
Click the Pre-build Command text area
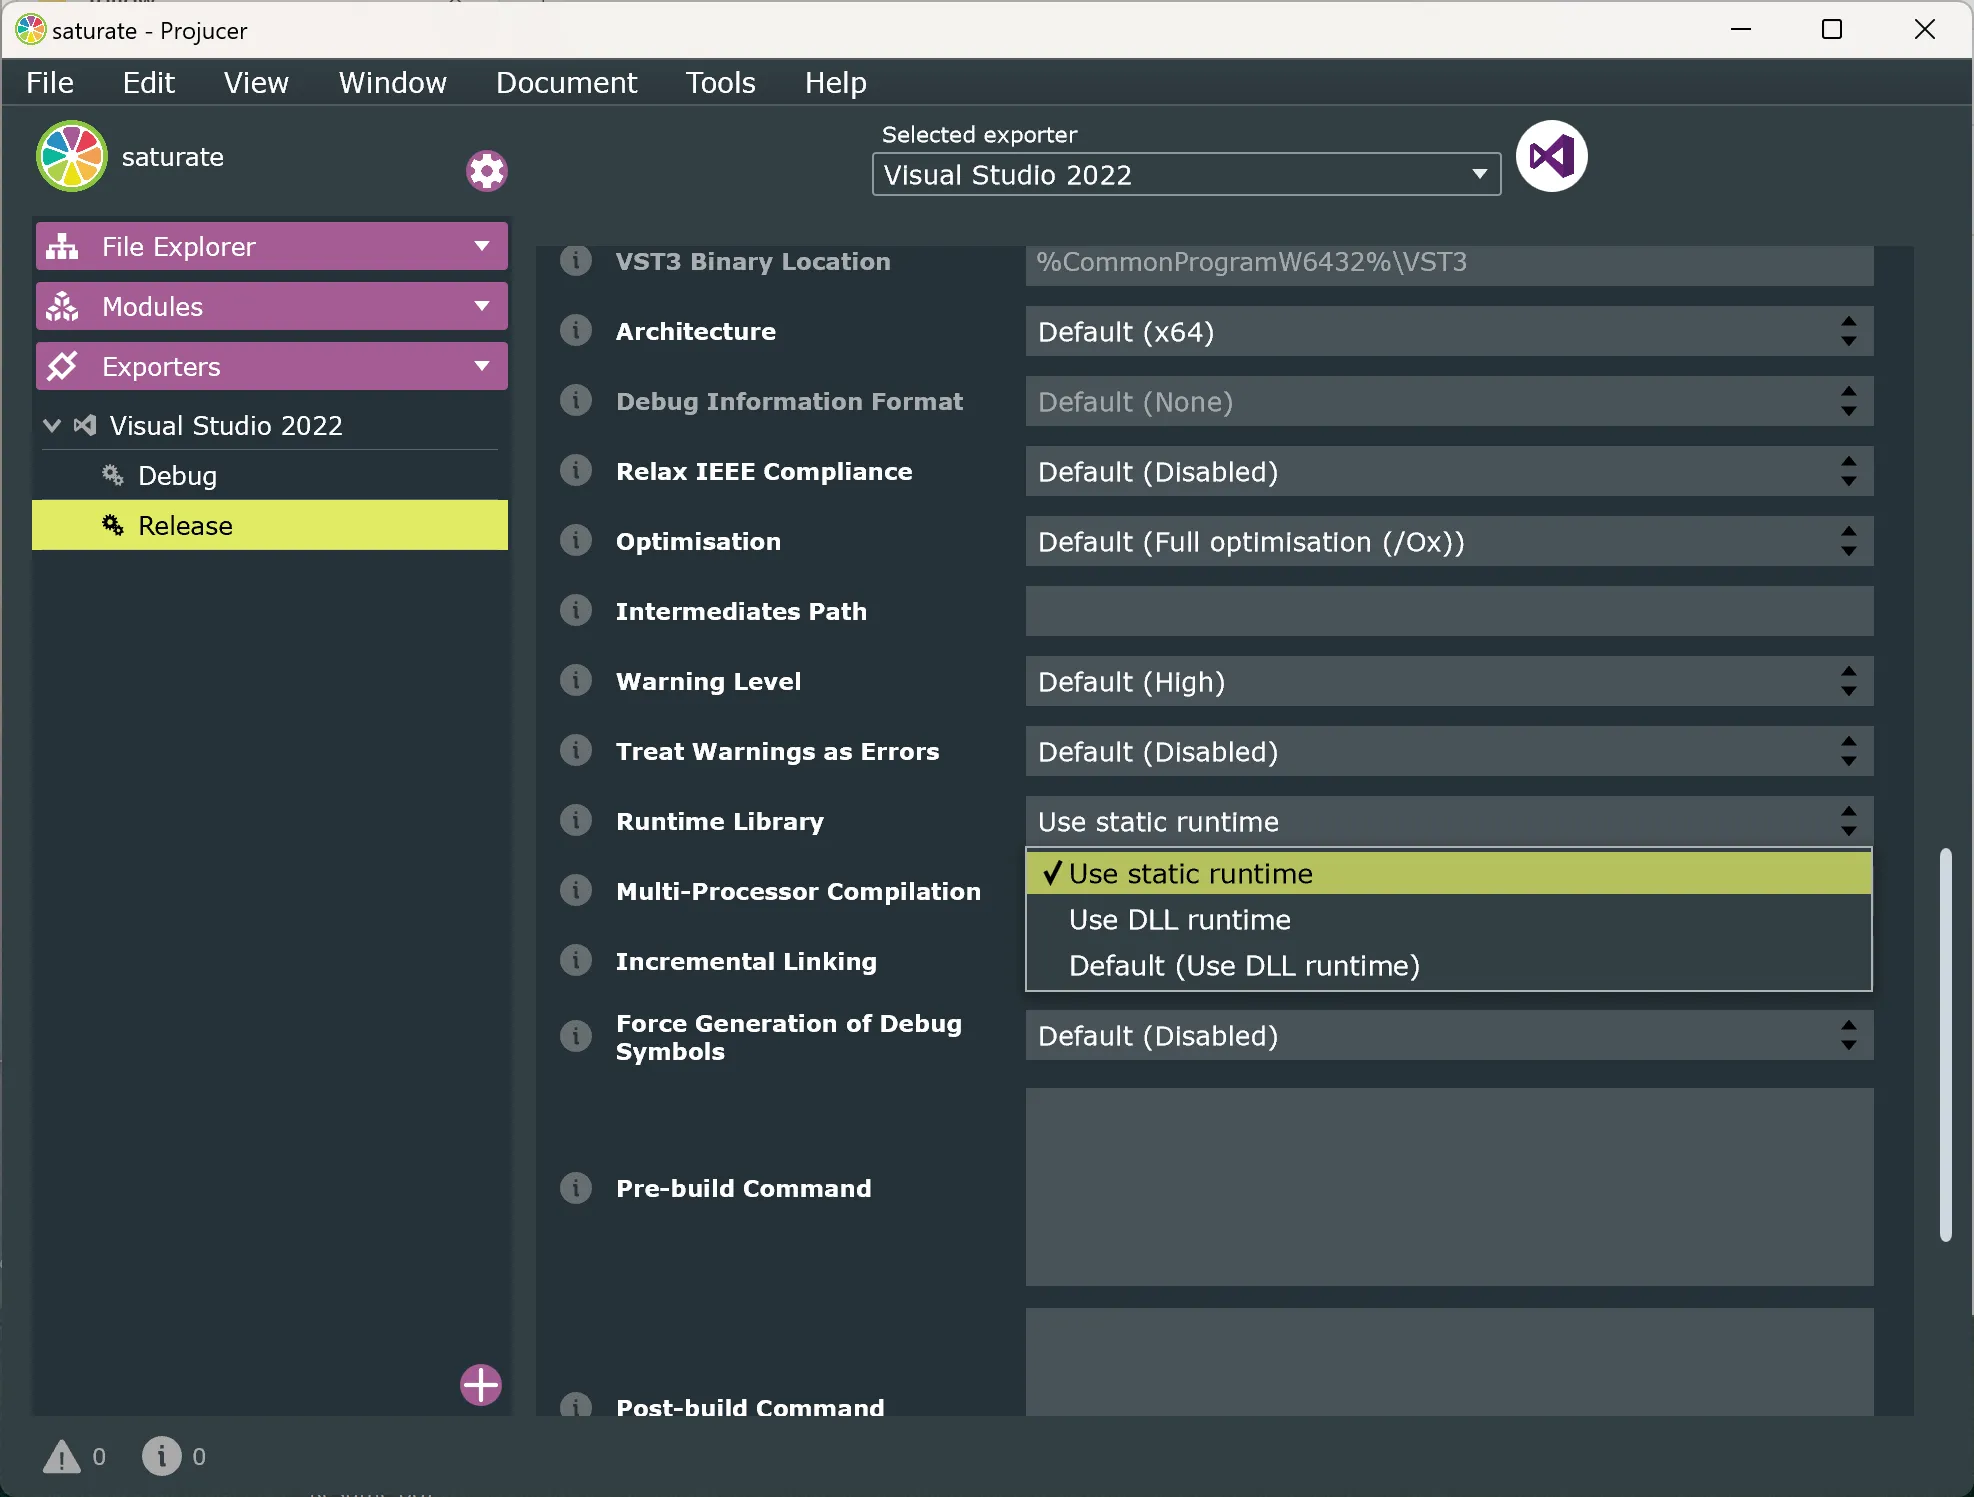point(1449,1187)
